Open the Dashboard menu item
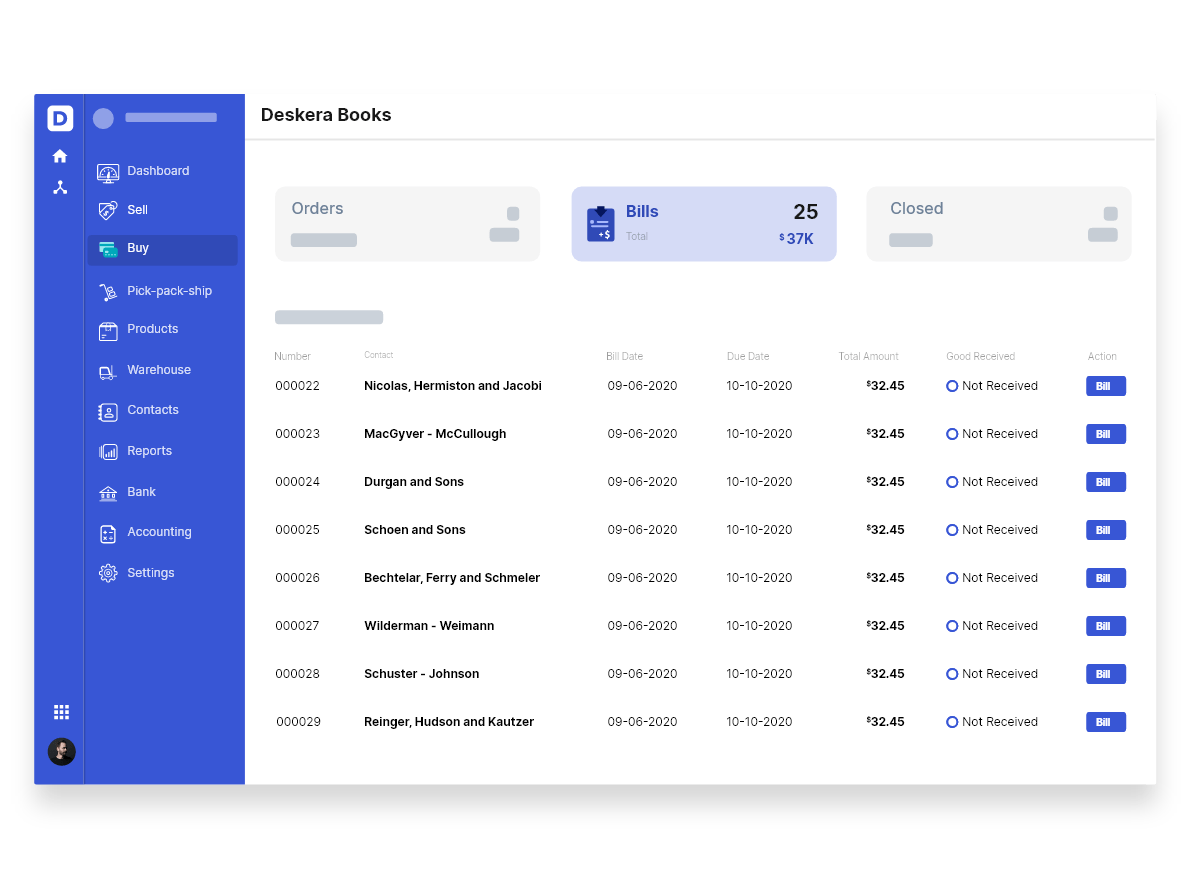 click(x=158, y=170)
